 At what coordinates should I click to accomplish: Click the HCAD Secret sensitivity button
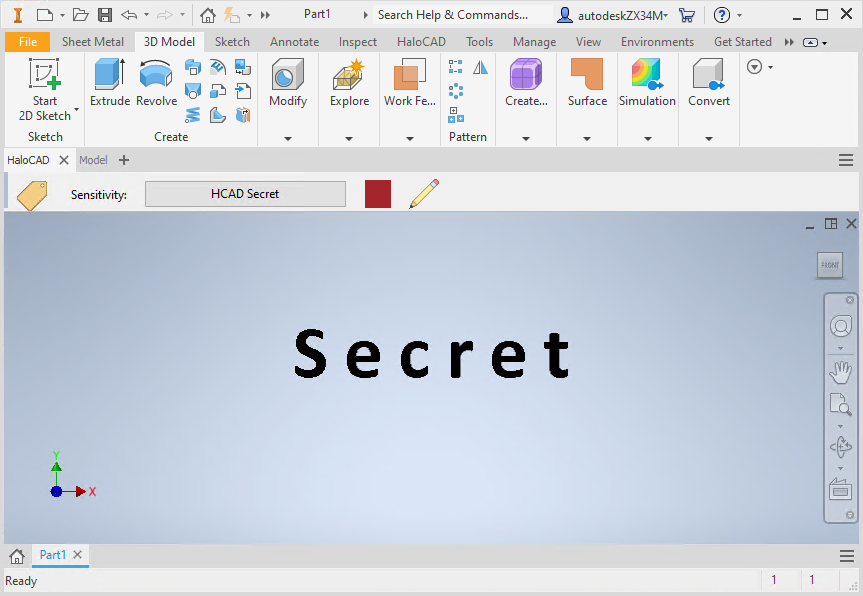click(245, 194)
